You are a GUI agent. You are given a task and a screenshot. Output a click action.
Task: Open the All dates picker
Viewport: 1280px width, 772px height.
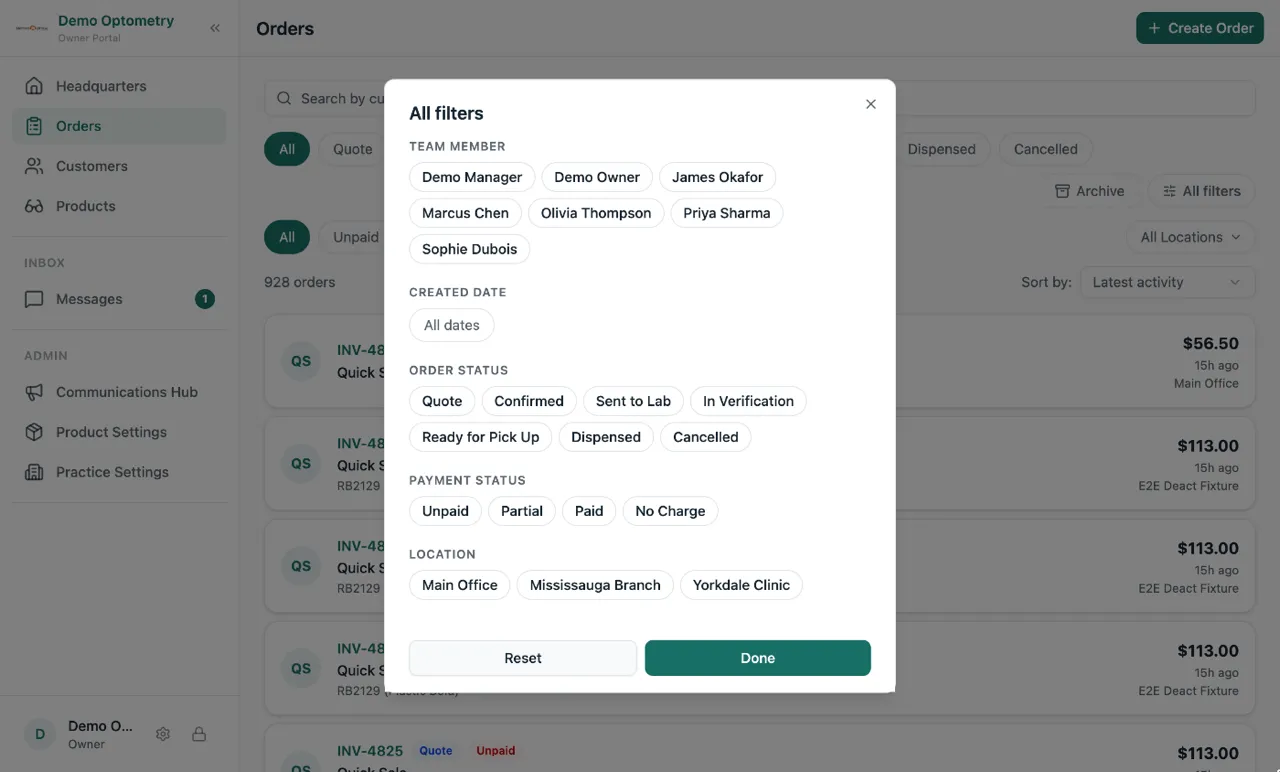tap(452, 325)
